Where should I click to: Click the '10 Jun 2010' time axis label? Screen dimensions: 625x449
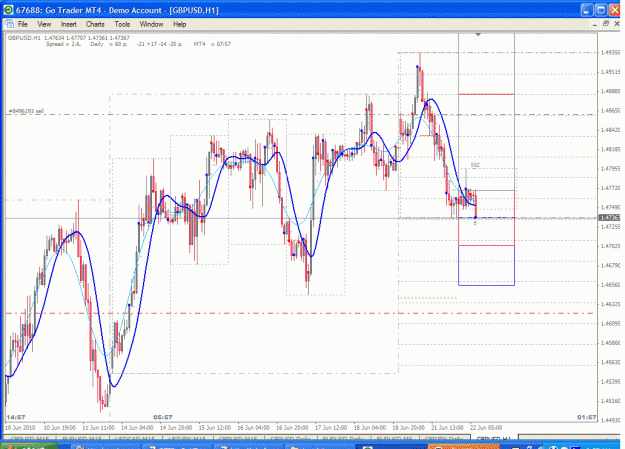20,427
